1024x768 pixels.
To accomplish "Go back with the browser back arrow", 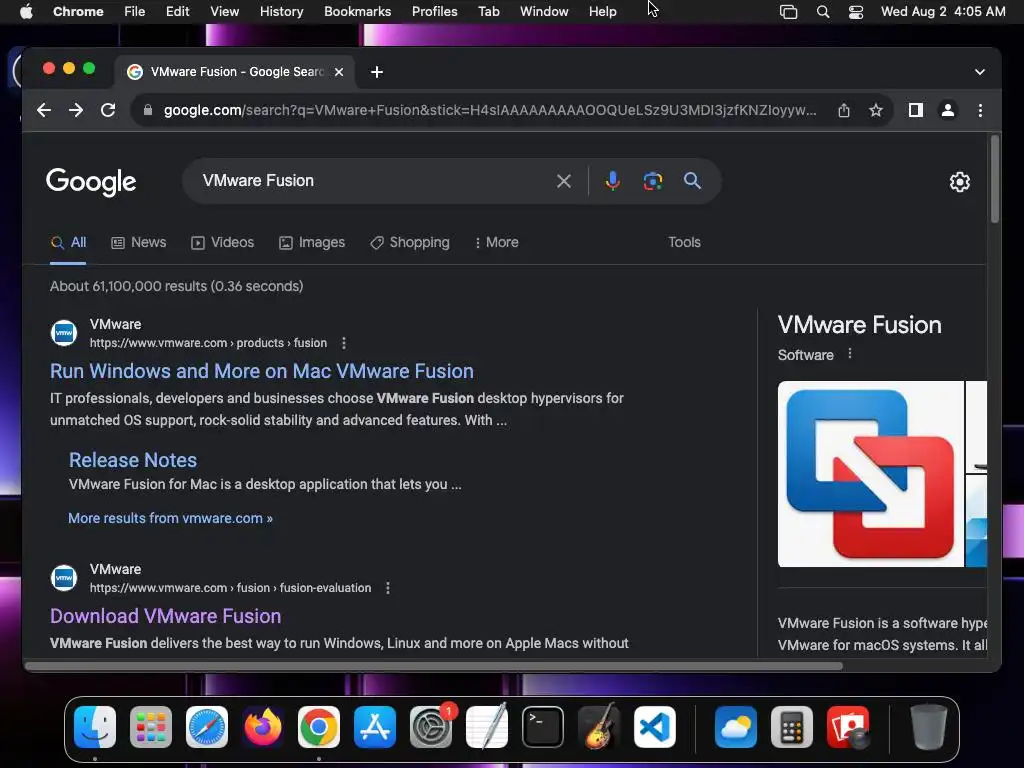I will click(44, 110).
